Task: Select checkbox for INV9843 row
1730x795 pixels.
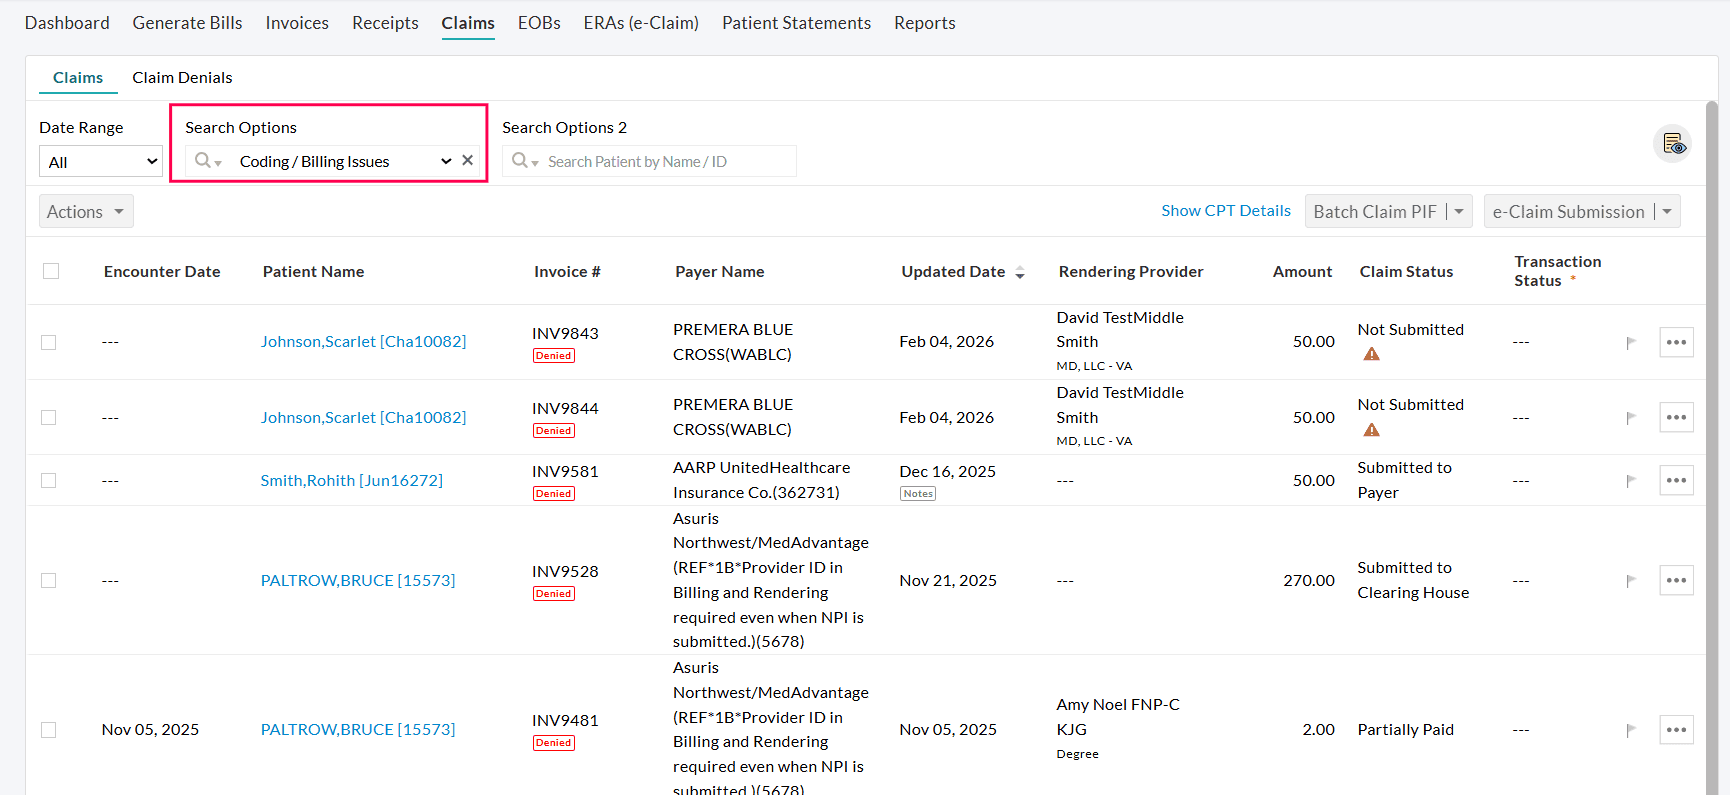Action: (48, 342)
